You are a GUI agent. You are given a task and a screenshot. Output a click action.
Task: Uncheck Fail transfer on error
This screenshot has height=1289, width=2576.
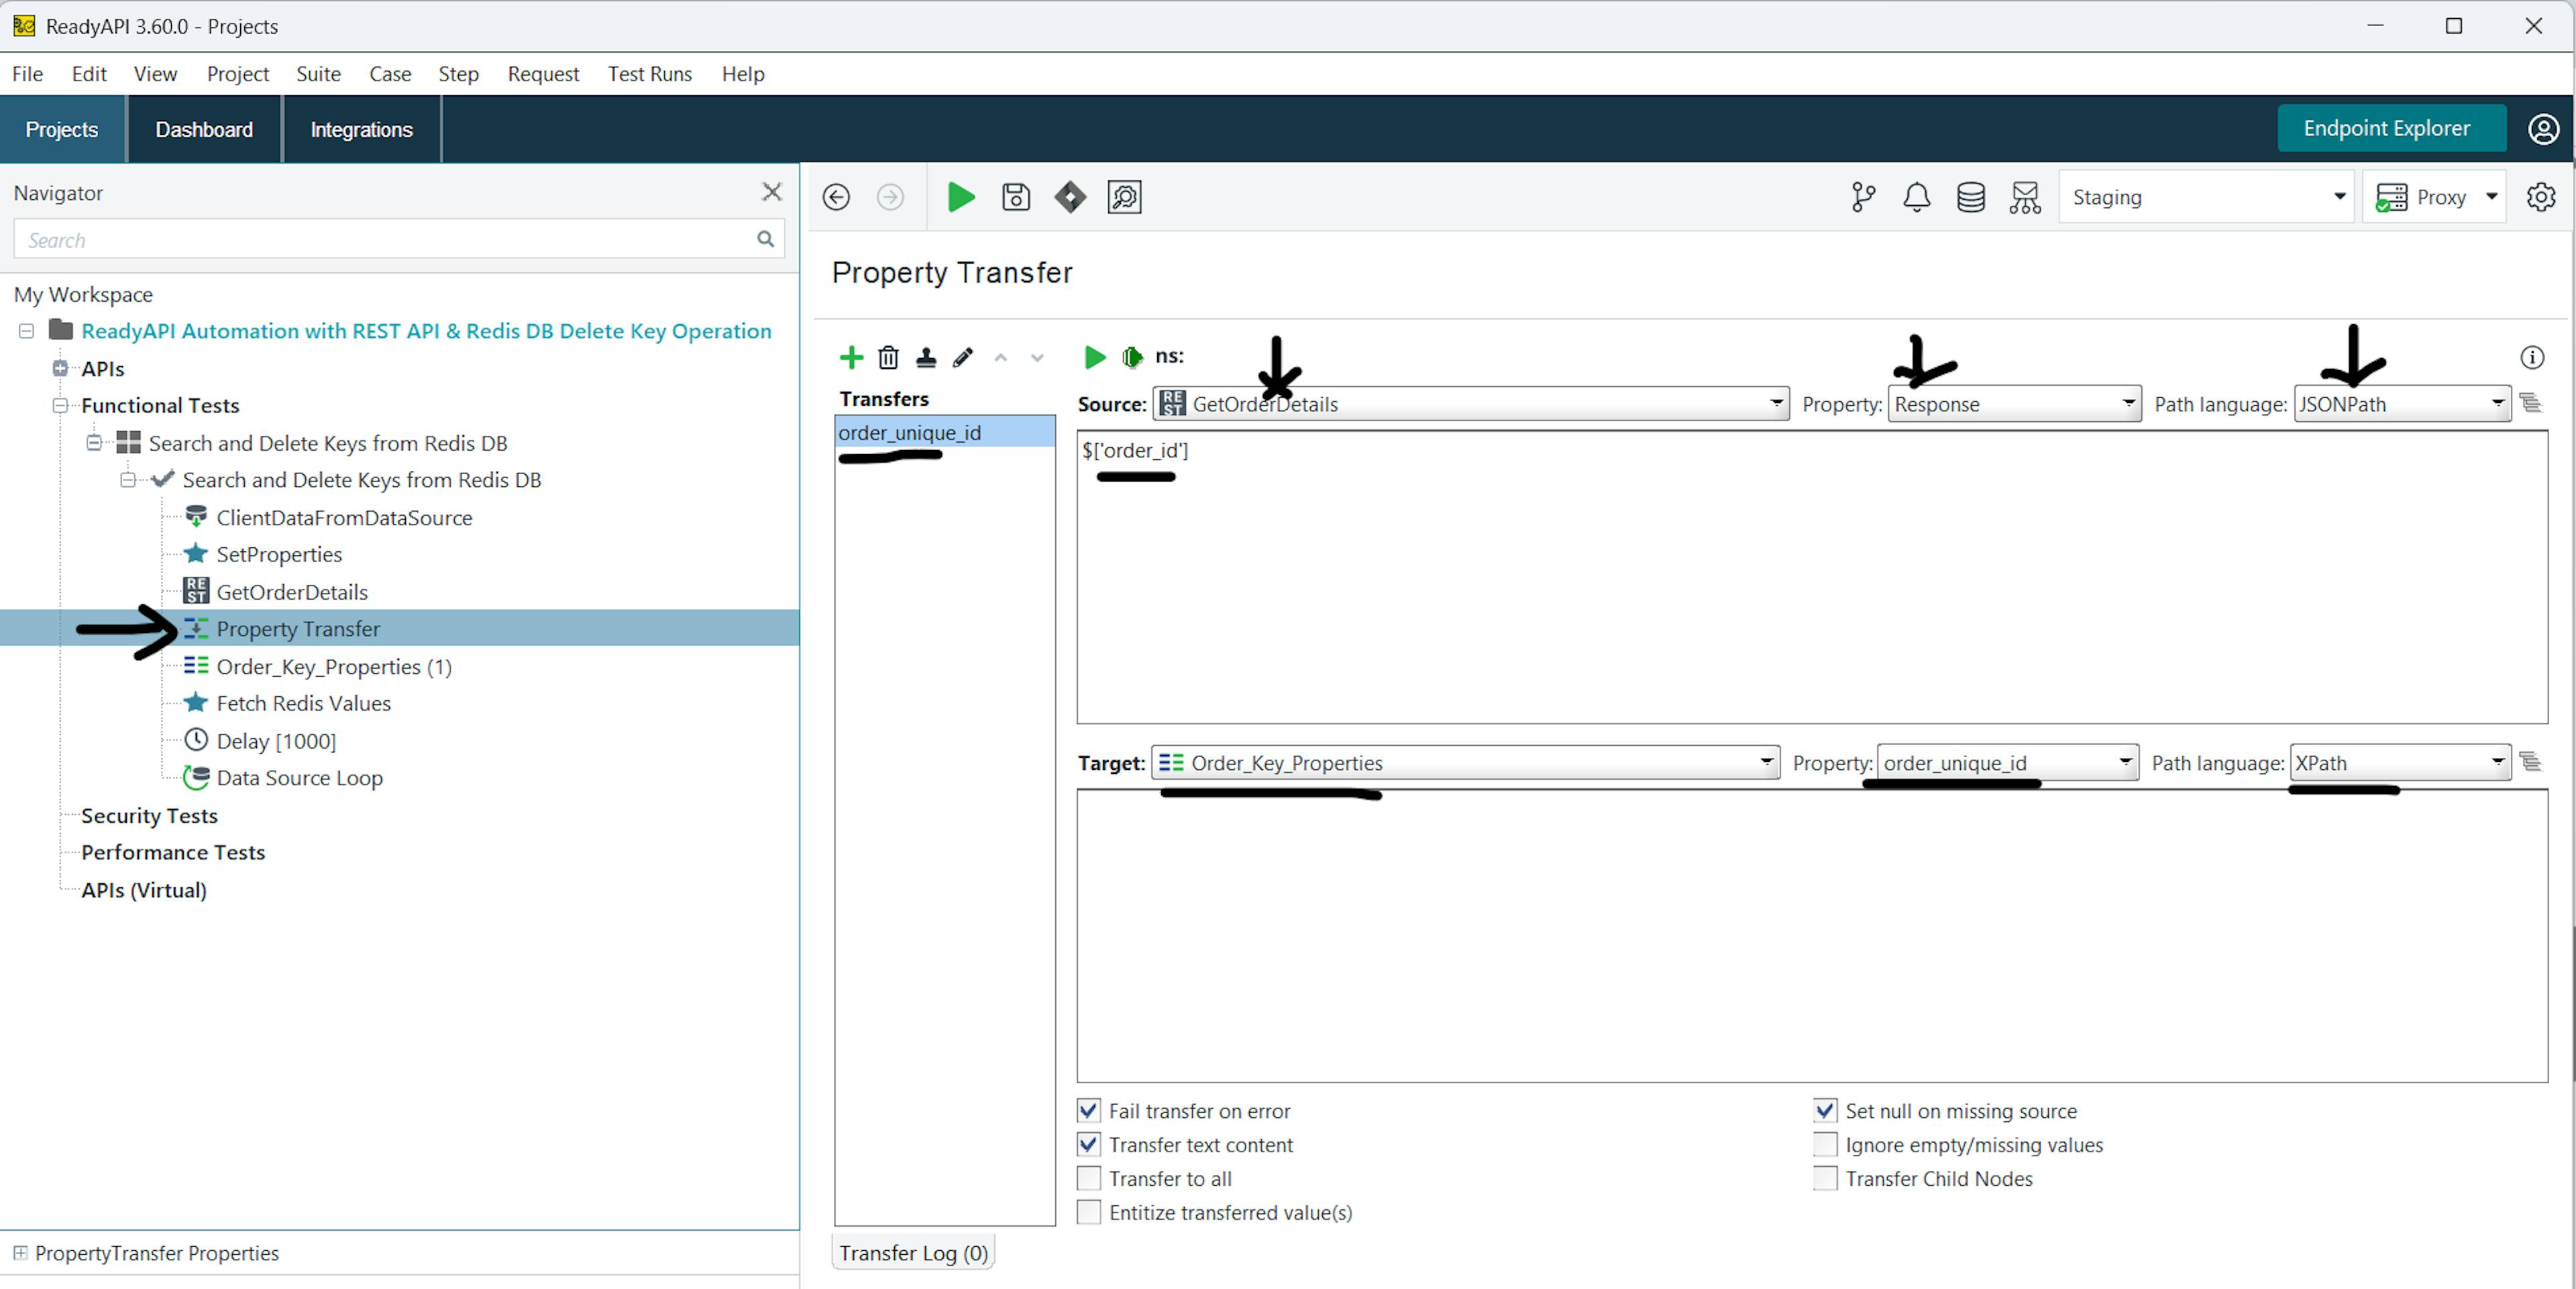pos(1089,1111)
